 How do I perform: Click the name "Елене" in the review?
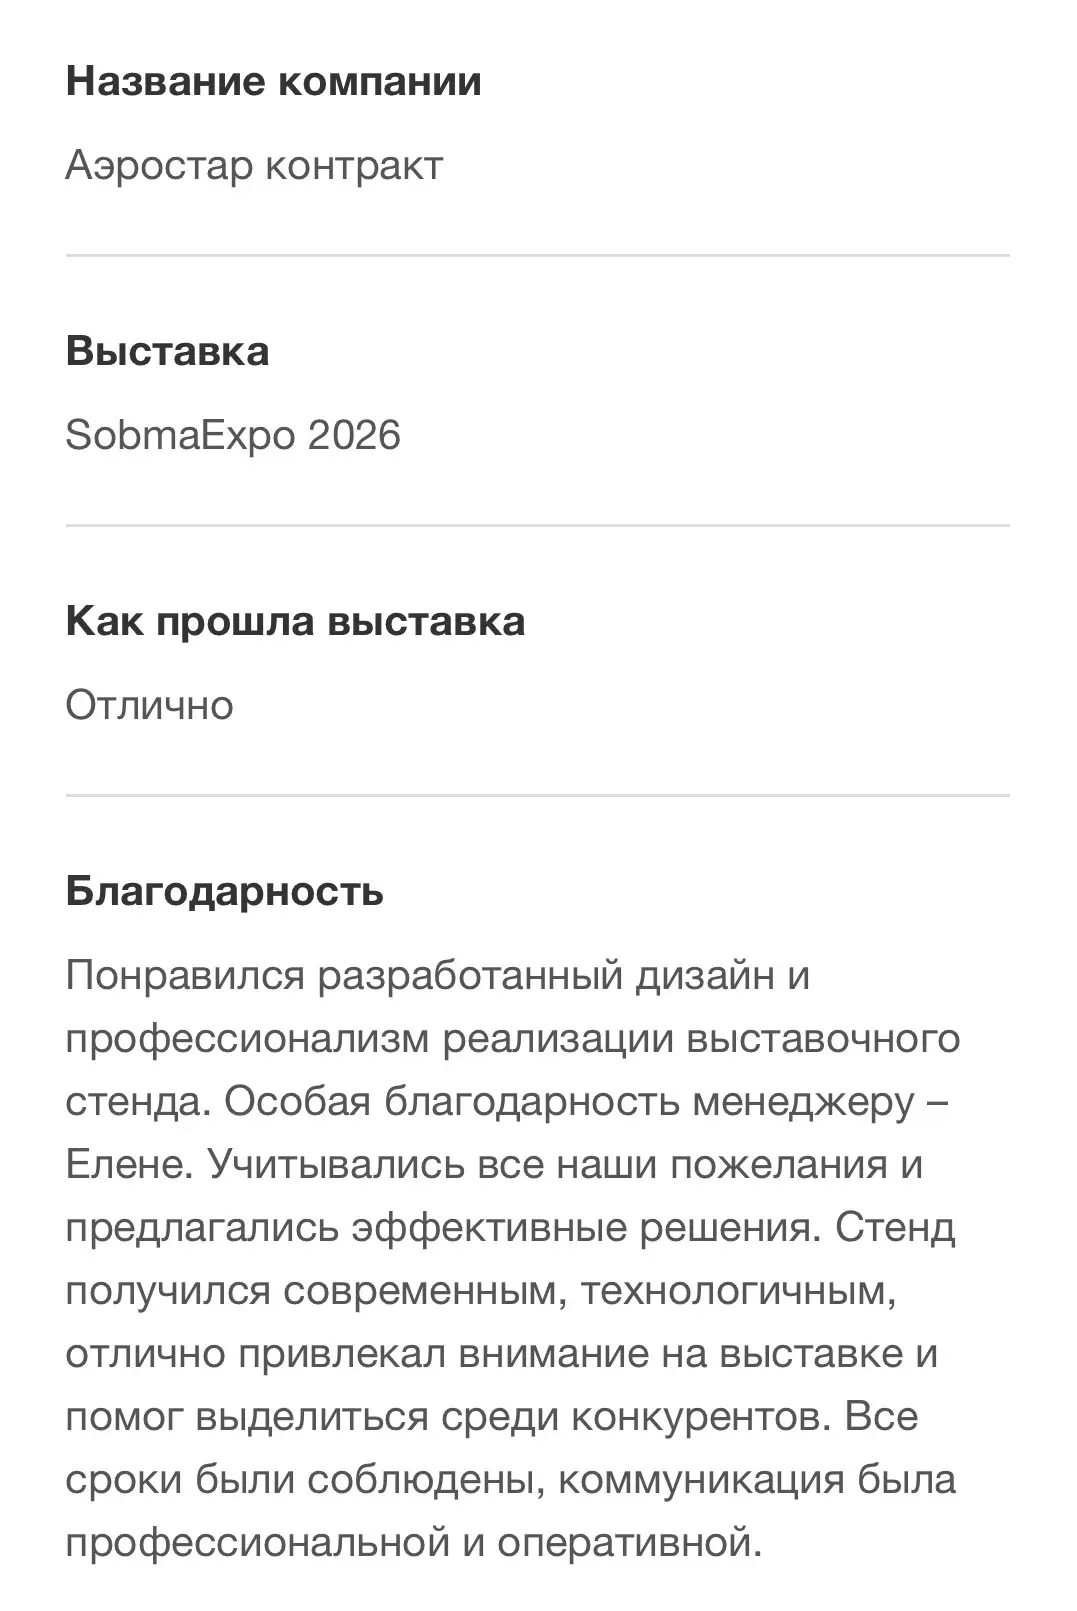pyautogui.click(x=124, y=1164)
